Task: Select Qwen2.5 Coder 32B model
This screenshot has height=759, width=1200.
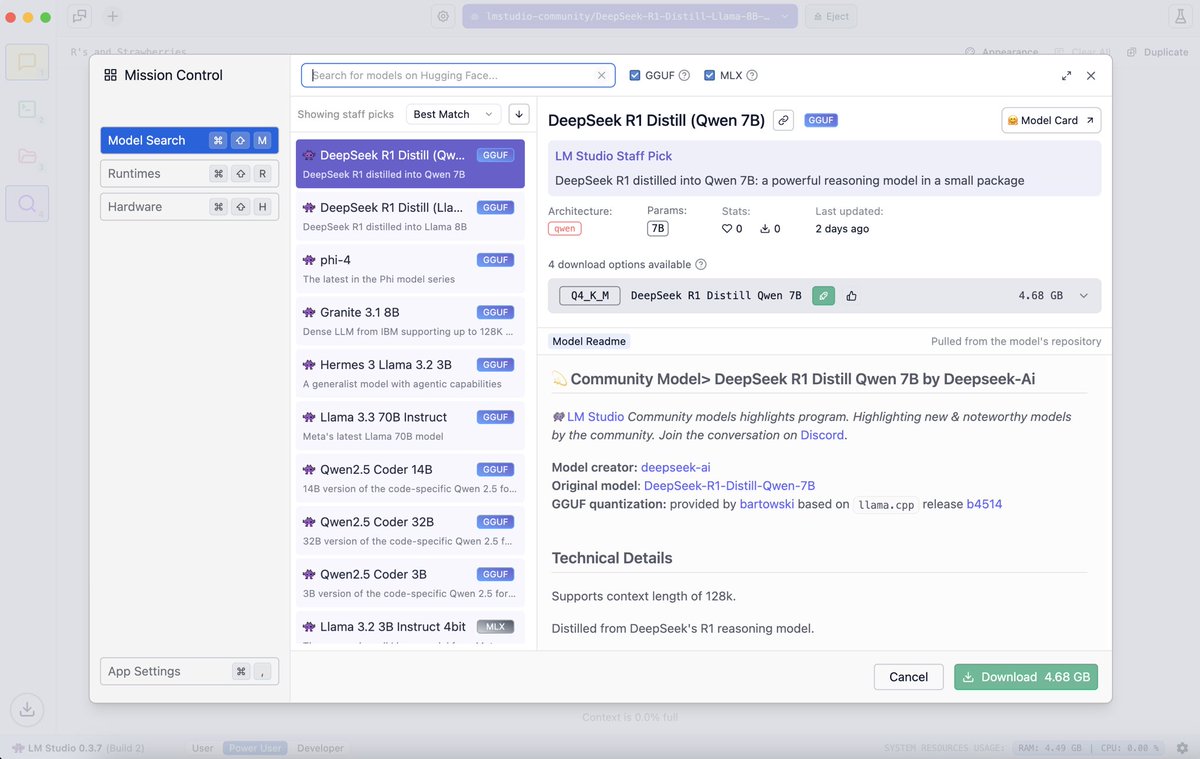Action: pyautogui.click(x=410, y=531)
